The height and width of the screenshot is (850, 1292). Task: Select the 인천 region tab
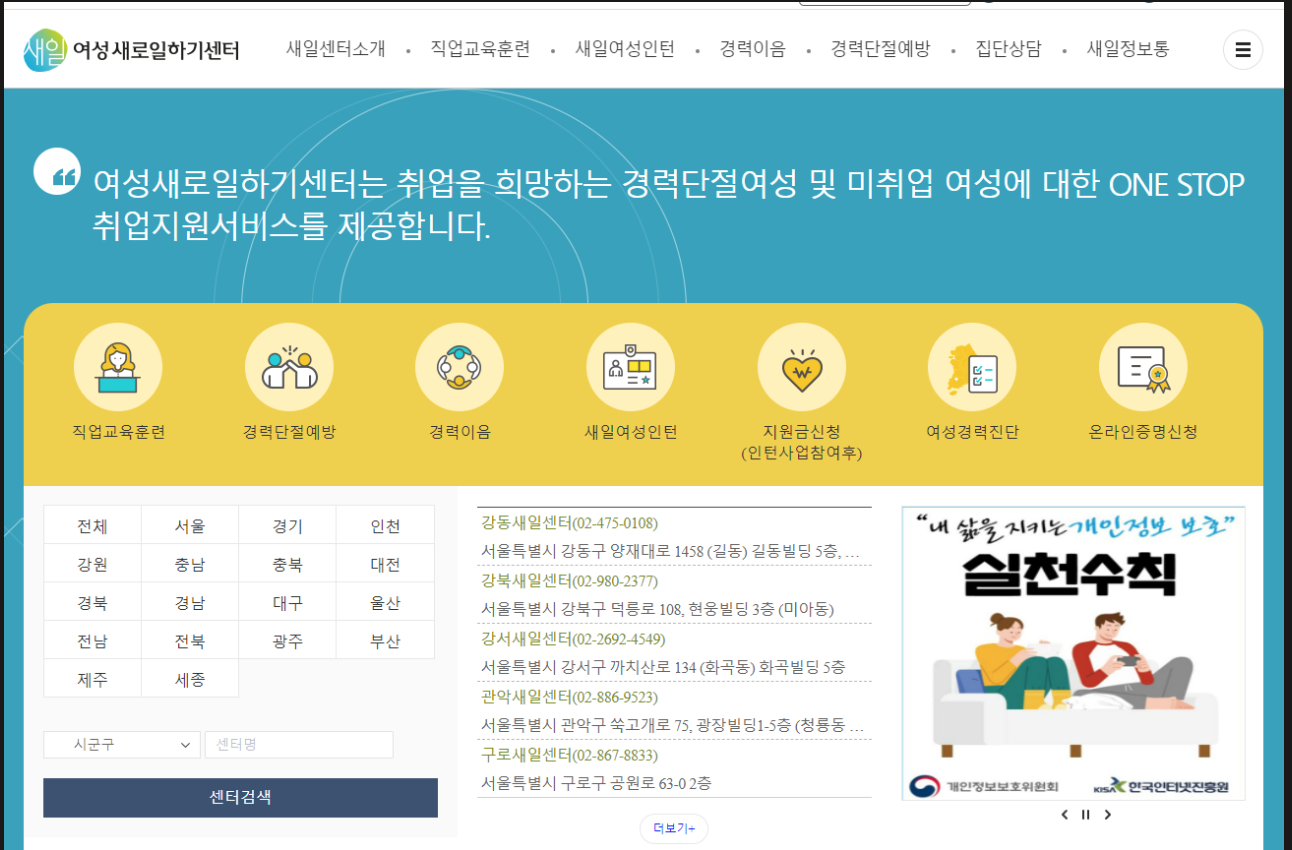(385, 525)
